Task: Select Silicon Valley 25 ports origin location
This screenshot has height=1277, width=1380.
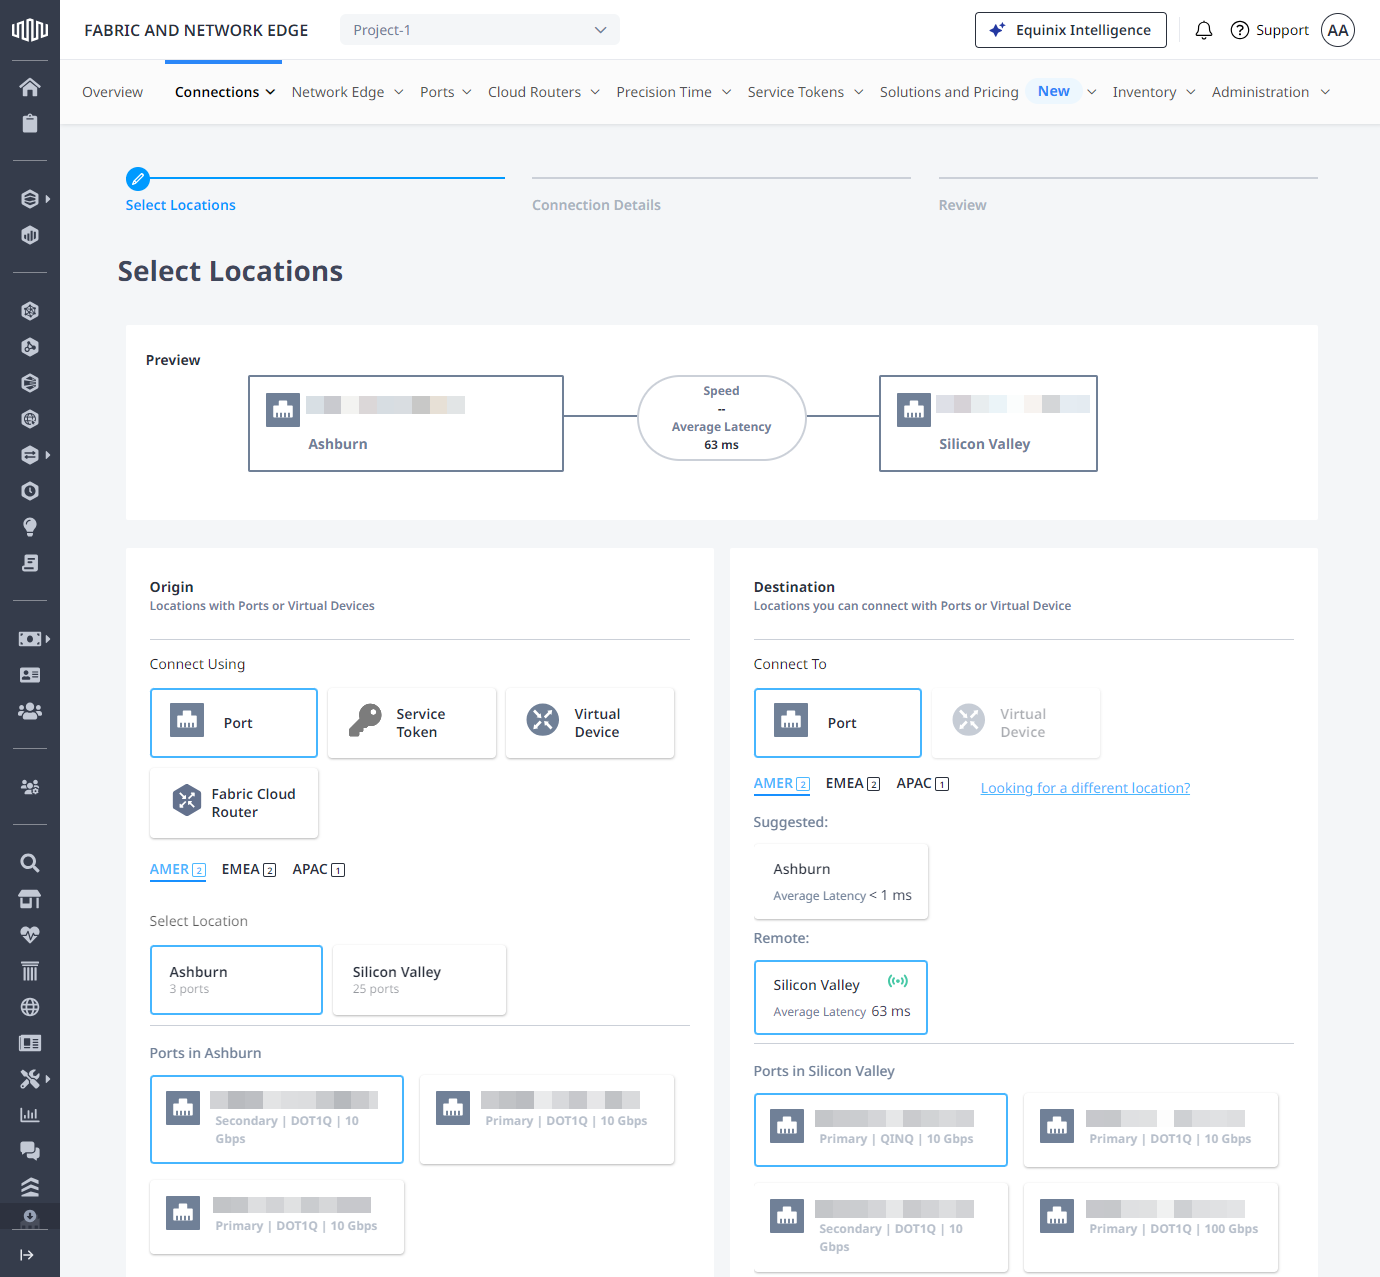Action: coord(419,980)
